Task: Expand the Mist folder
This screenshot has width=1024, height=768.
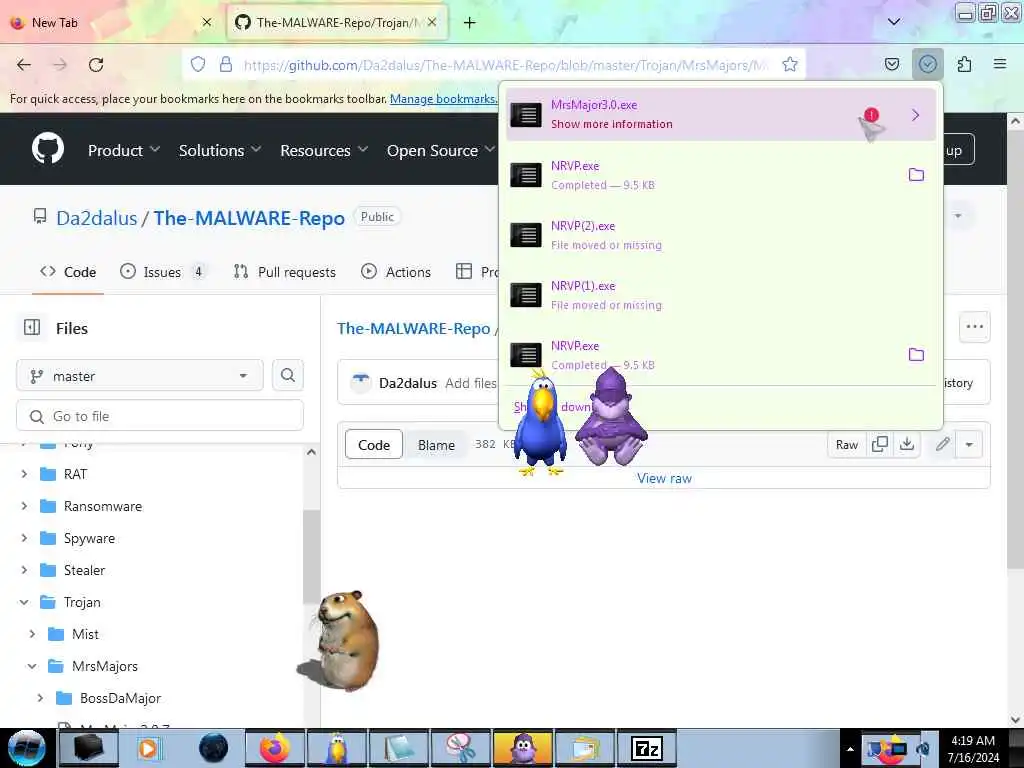Action: (33, 634)
